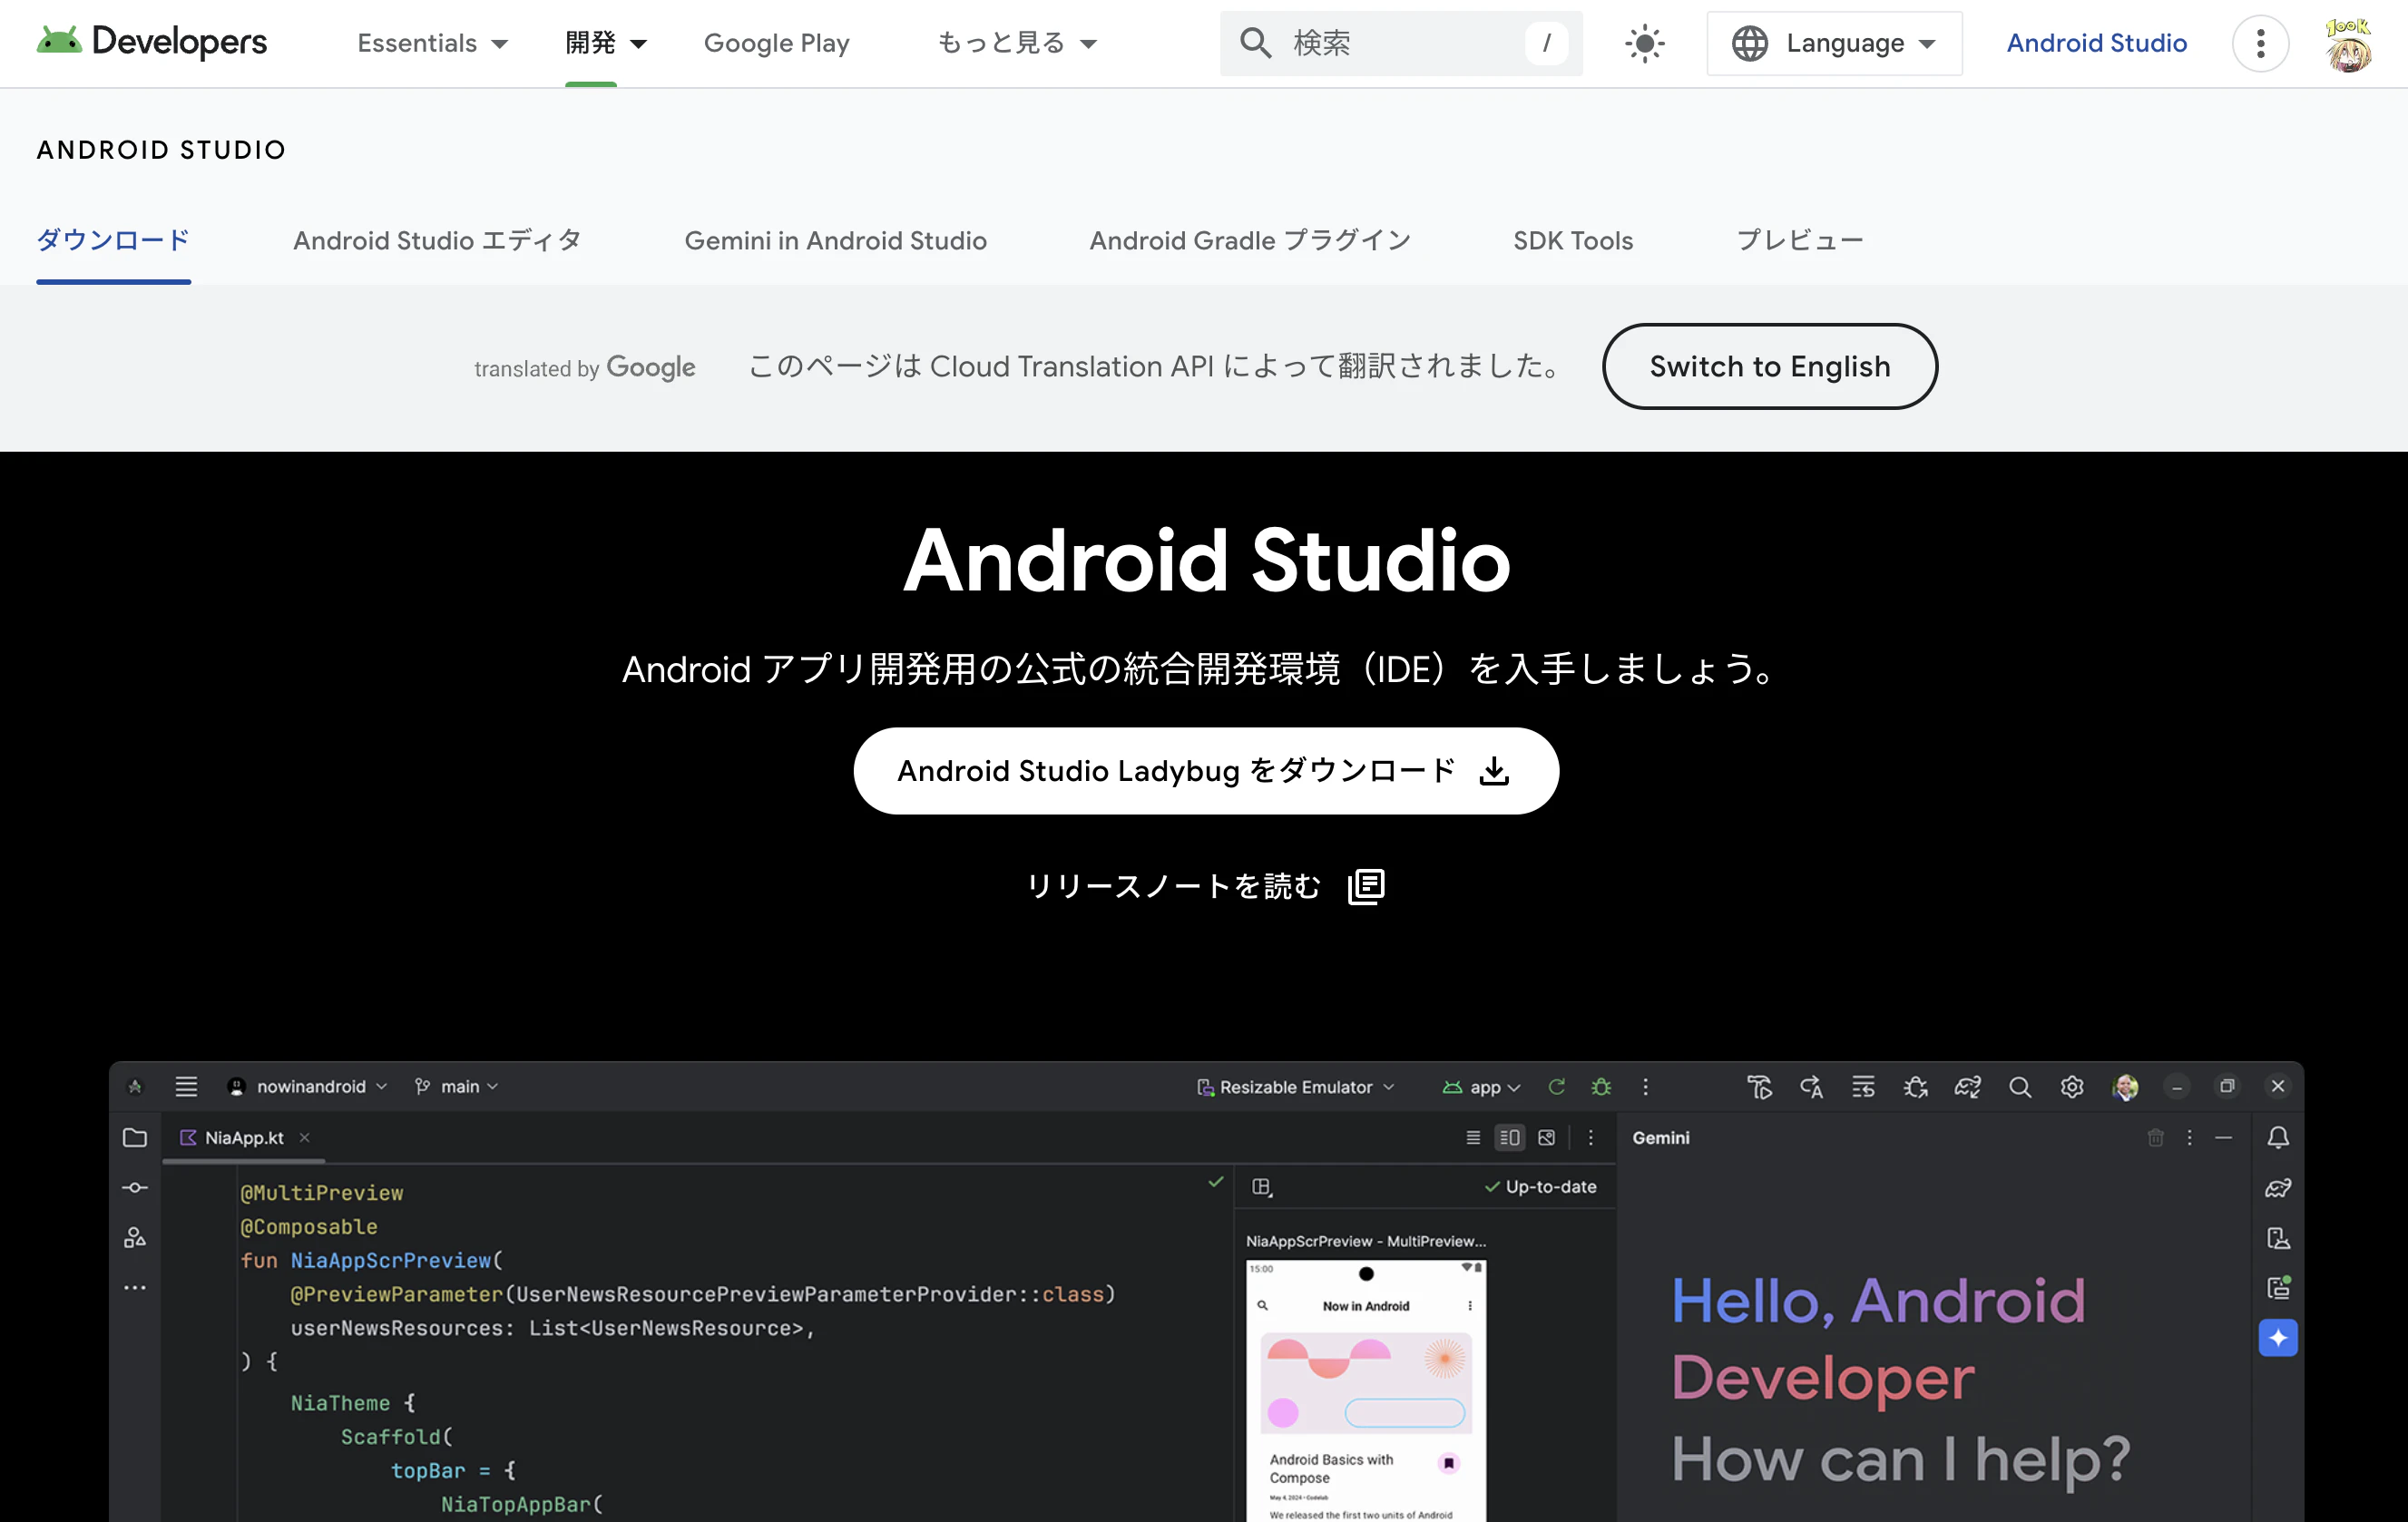Image resolution: width=2408 pixels, height=1522 pixels.
Task: Click the IDE Search Everywhere magnifier
Action: [2020, 1087]
